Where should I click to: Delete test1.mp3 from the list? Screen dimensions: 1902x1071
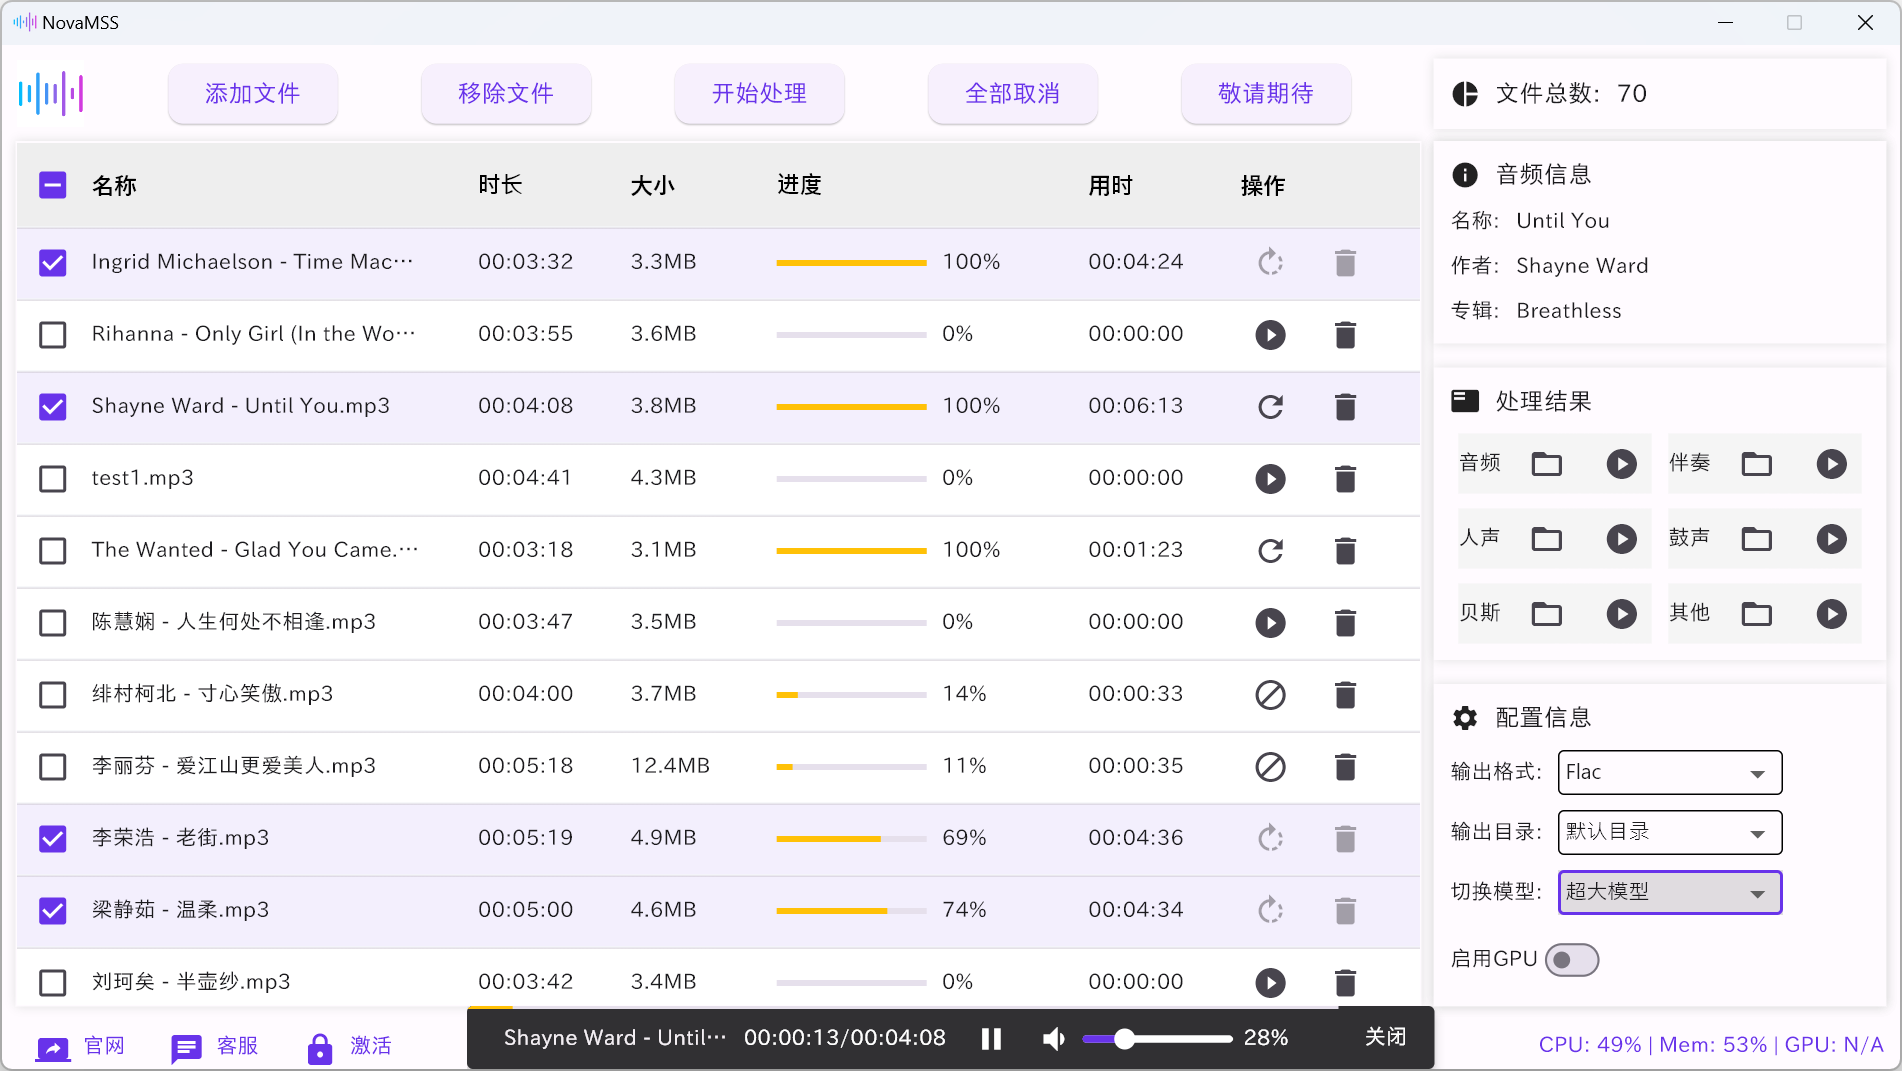click(x=1345, y=479)
